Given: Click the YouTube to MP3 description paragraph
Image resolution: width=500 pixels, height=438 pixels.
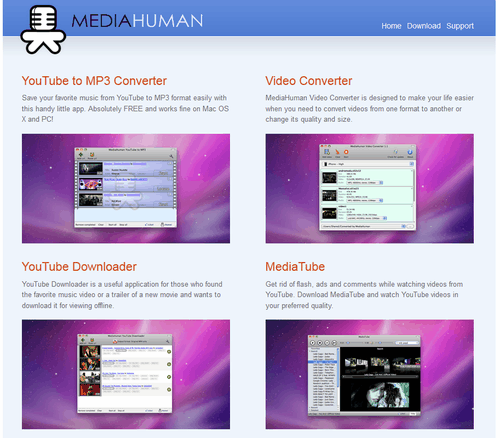Looking at the screenshot, I should tap(125, 109).
